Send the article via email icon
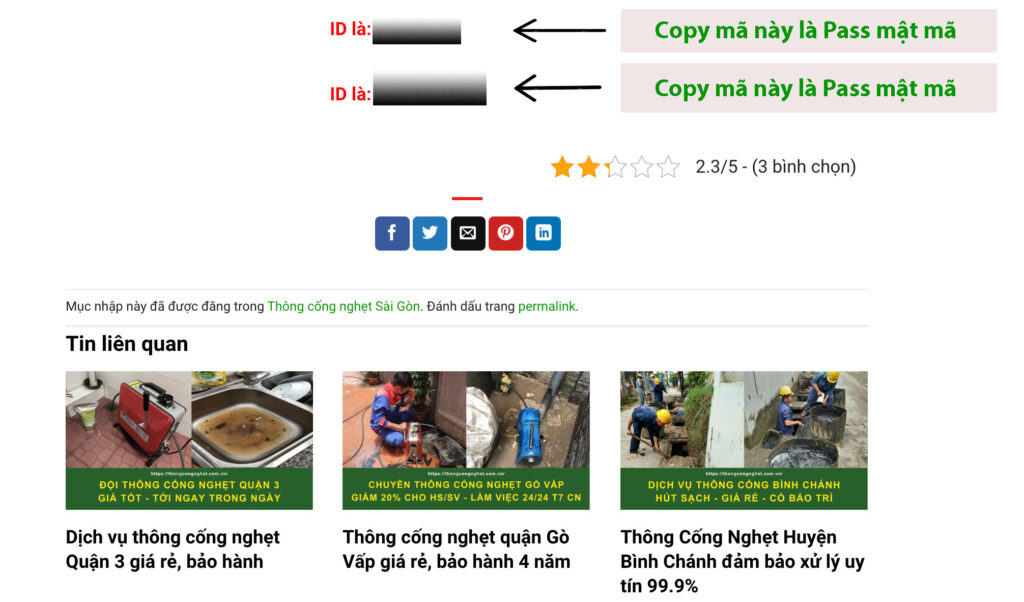This screenshot has width=1024, height=602. click(x=468, y=233)
